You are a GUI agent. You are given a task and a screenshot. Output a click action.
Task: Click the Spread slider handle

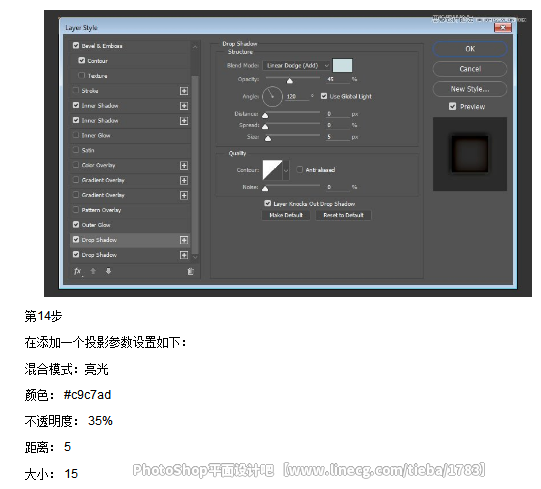tap(265, 127)
